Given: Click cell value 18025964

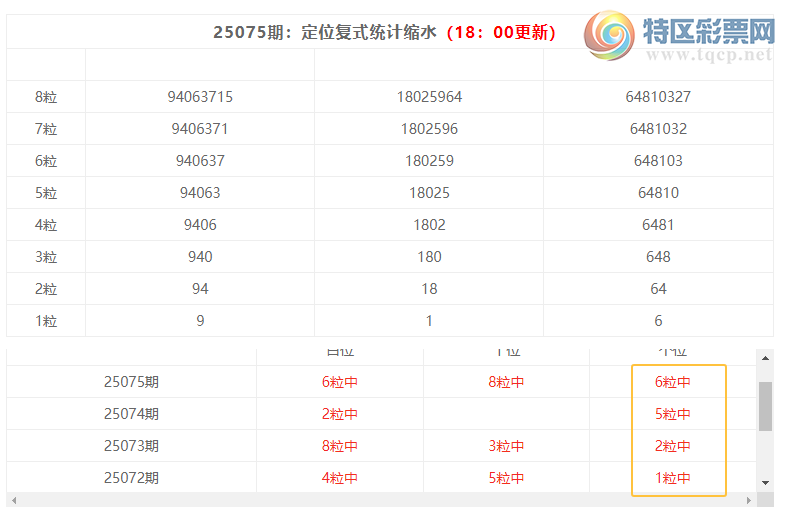Looking at the screenshot, I should (430, 97).
